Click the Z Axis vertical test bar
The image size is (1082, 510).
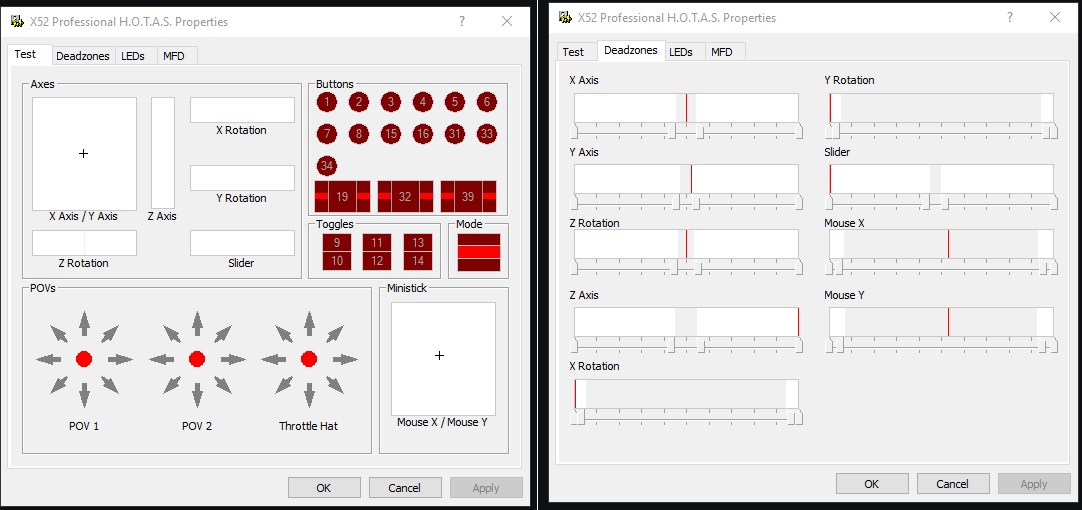tap(163, 153)
